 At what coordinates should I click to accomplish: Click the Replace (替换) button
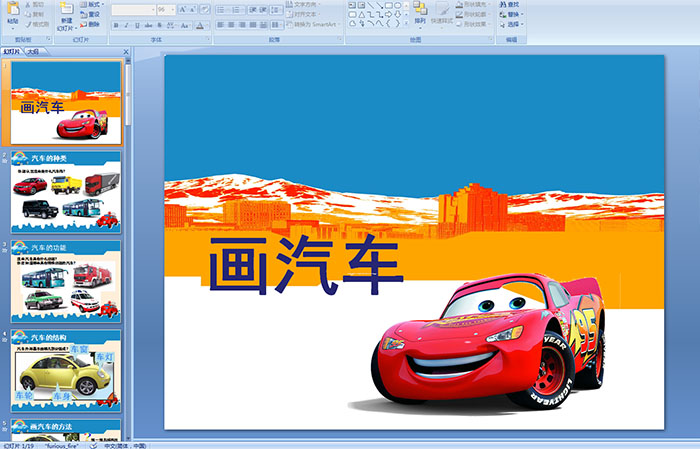point(512,14)
